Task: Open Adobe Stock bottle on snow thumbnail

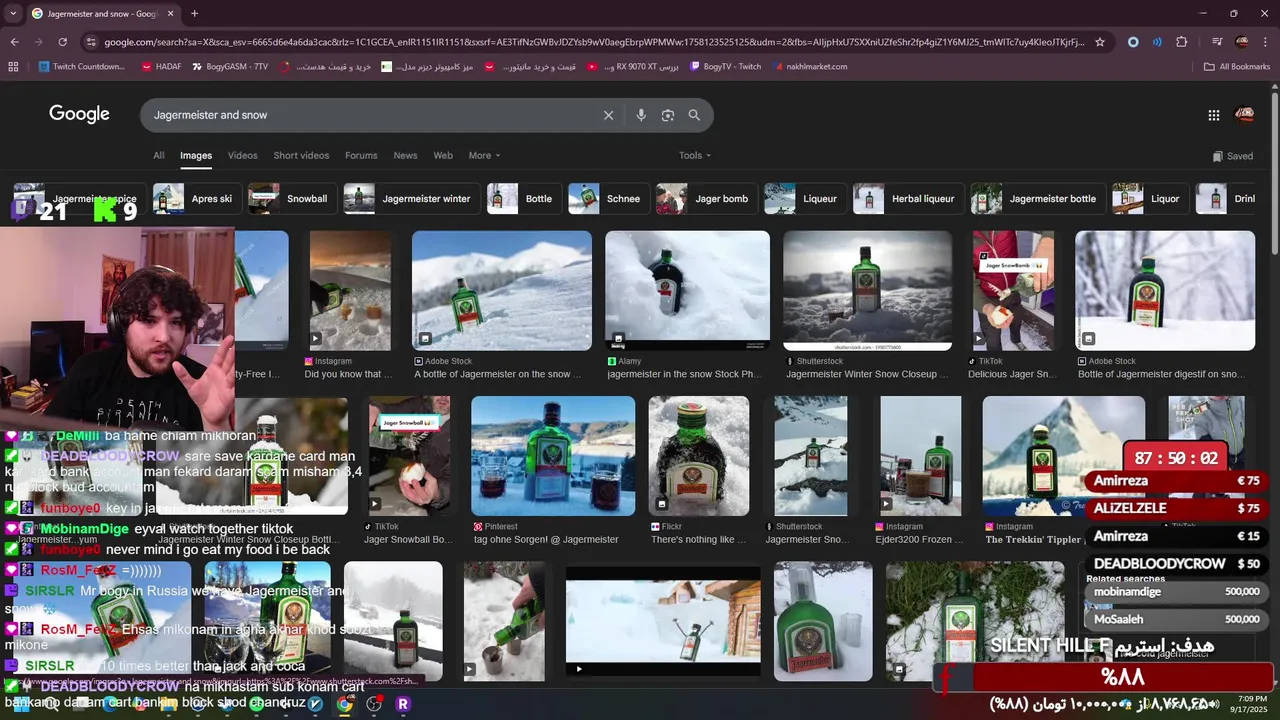Action: coord(502,290)
